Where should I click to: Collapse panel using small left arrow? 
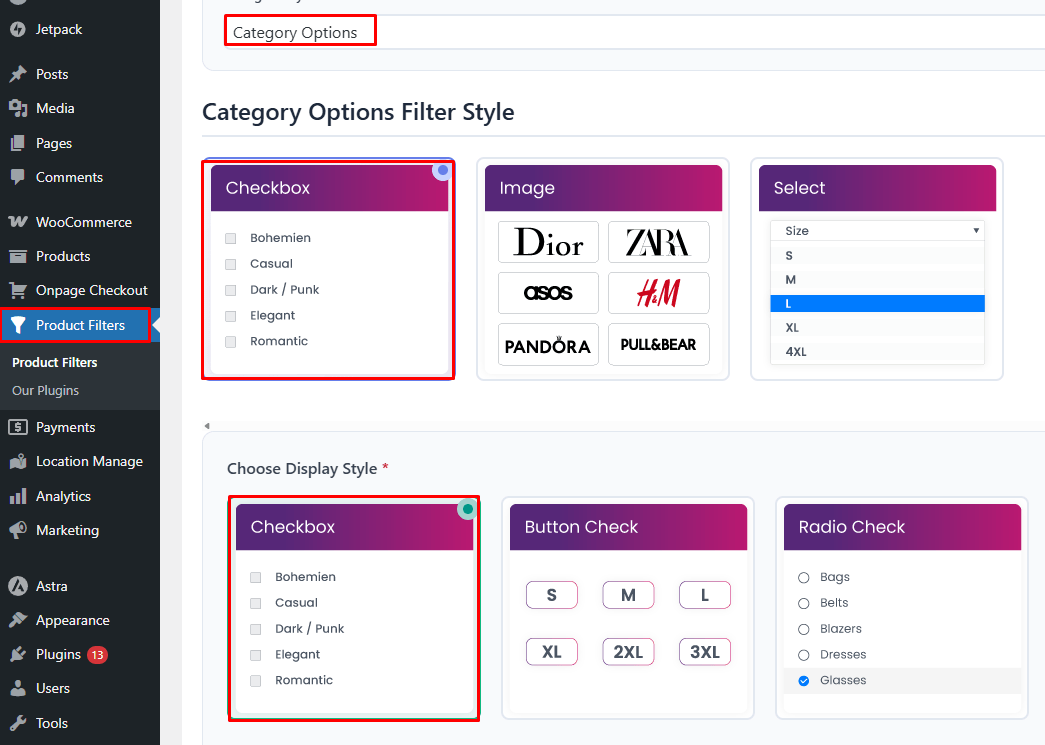(207, 426)
